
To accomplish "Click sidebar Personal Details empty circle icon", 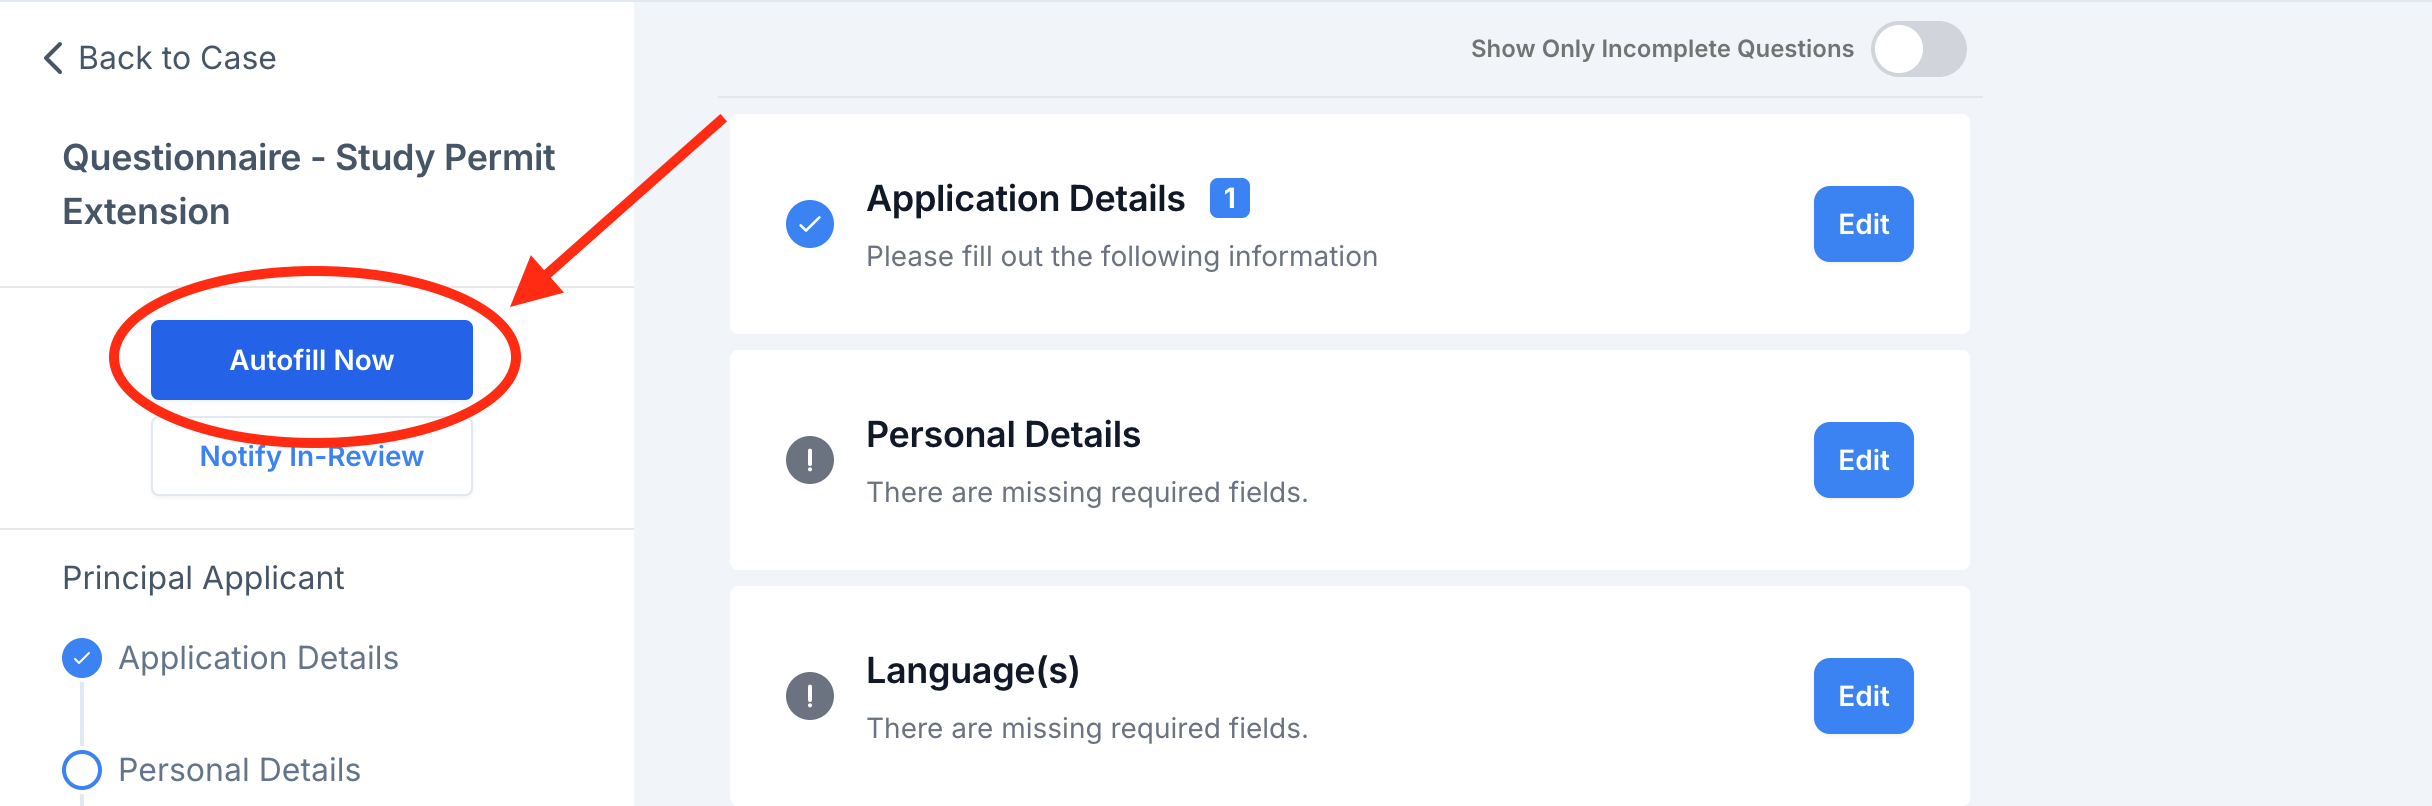I will (x=82, y=770).
